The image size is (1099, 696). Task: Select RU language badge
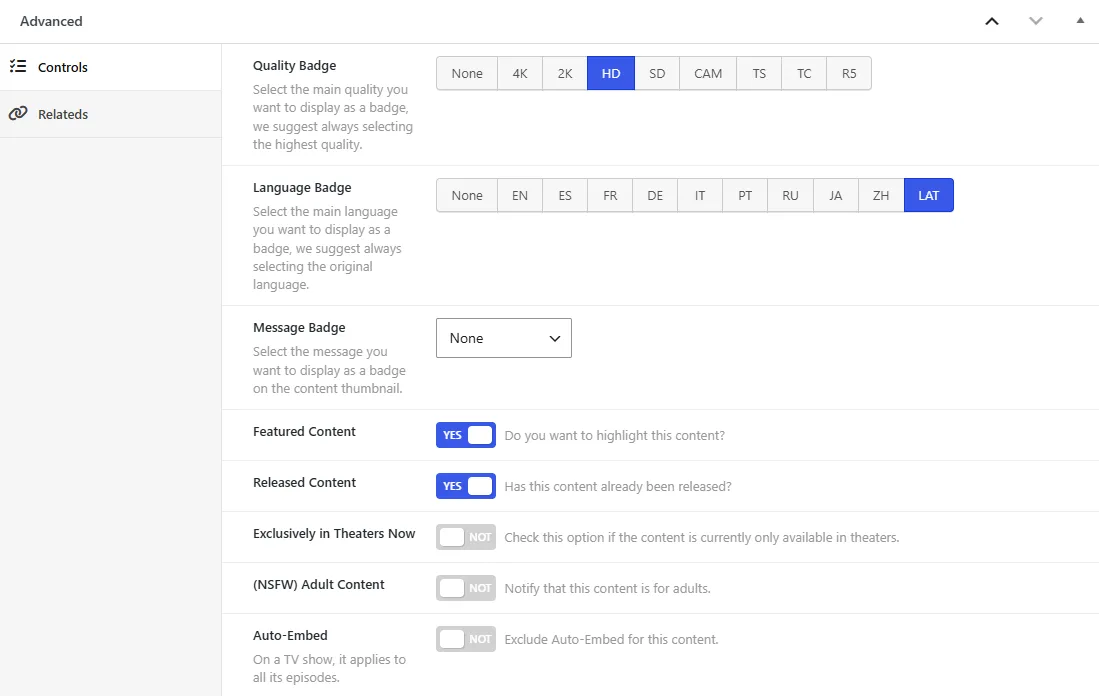(x=791, y=196)
